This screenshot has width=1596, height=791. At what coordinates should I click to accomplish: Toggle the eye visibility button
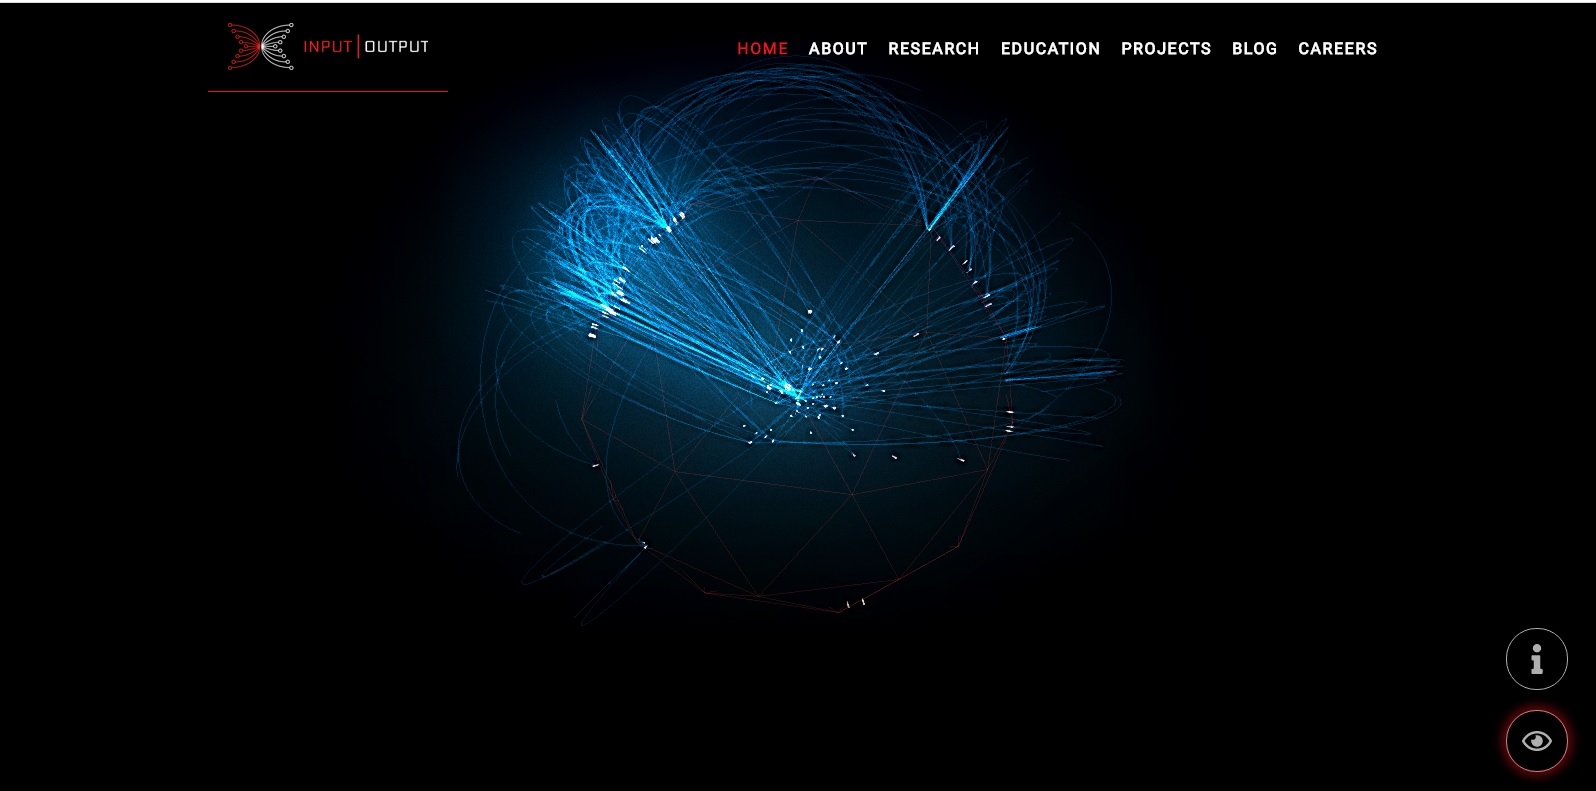click(1536, 741)
